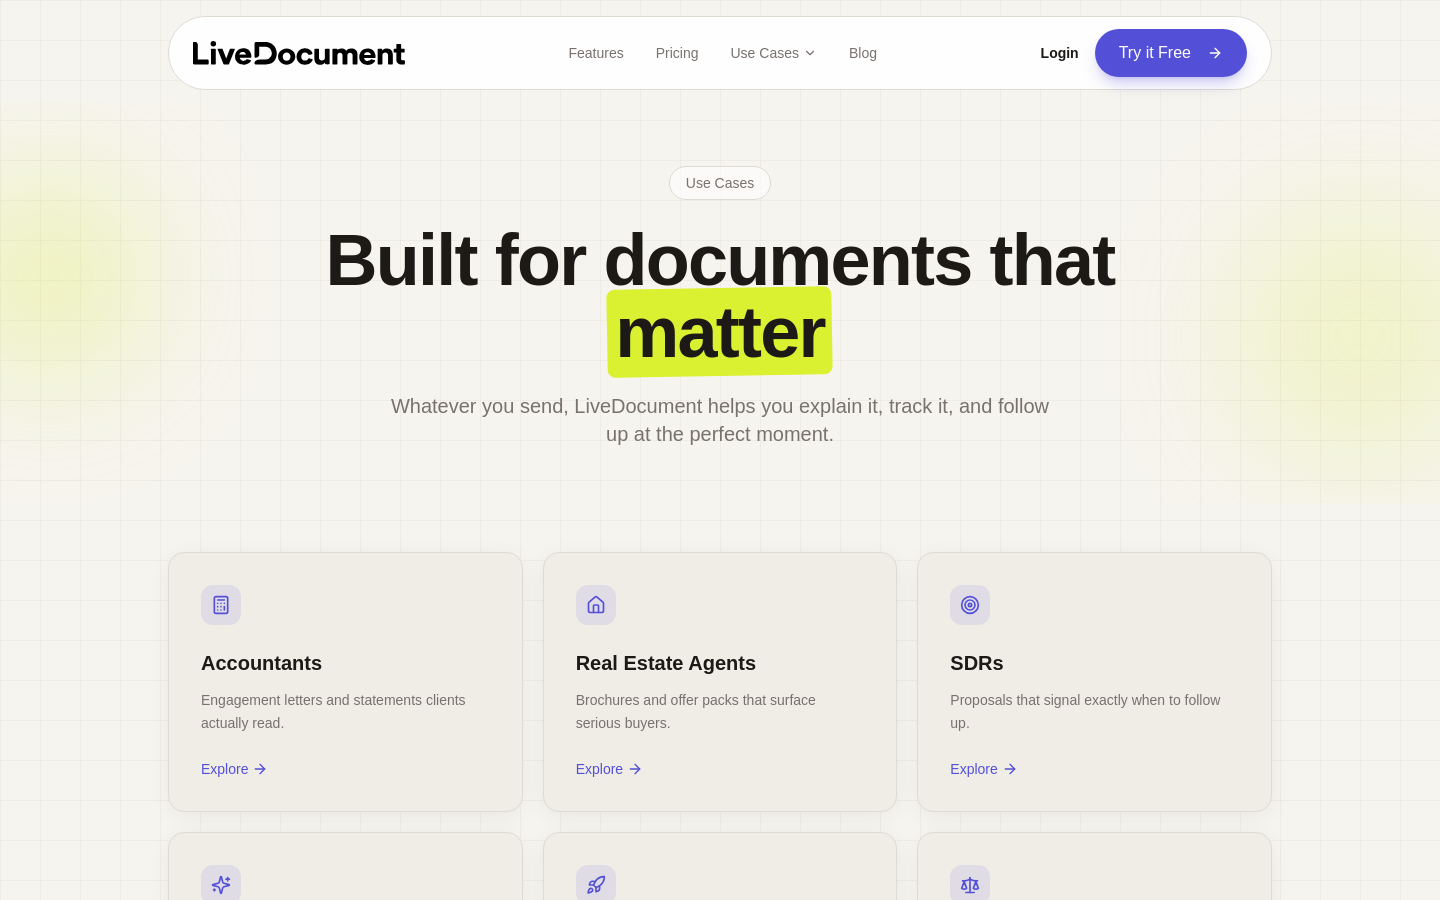This screenshot has height=900, width=1440.
Task: Click the scales icon on the lower-right card
Action: tap(970, 883)
